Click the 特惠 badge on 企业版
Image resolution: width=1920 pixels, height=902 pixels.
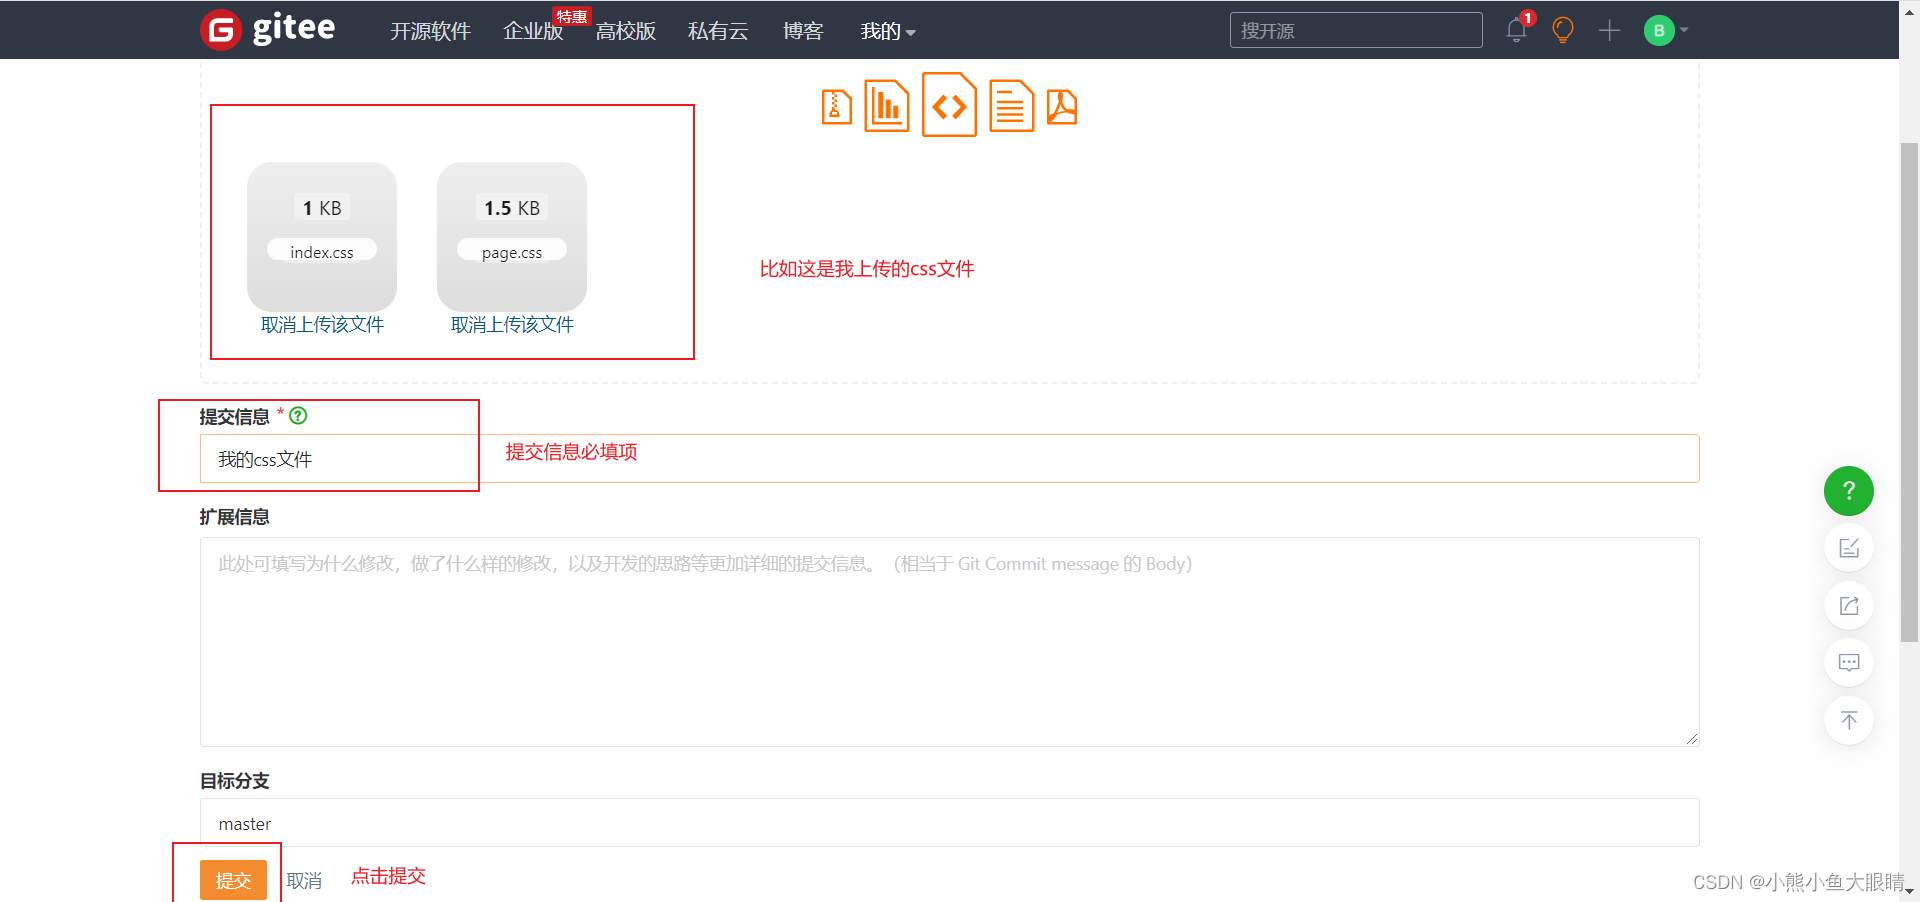[571, 17]
